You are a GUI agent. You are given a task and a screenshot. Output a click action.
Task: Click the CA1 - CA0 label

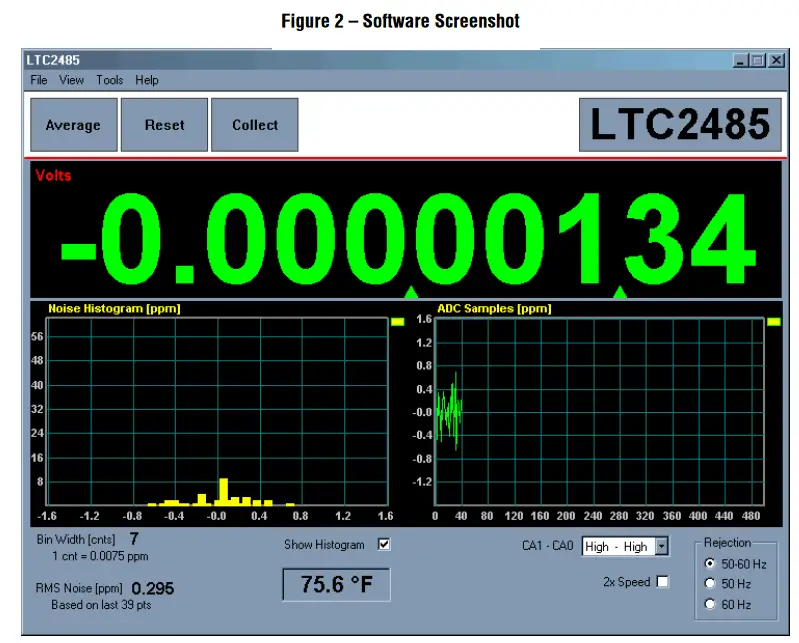tap(547, 546)
